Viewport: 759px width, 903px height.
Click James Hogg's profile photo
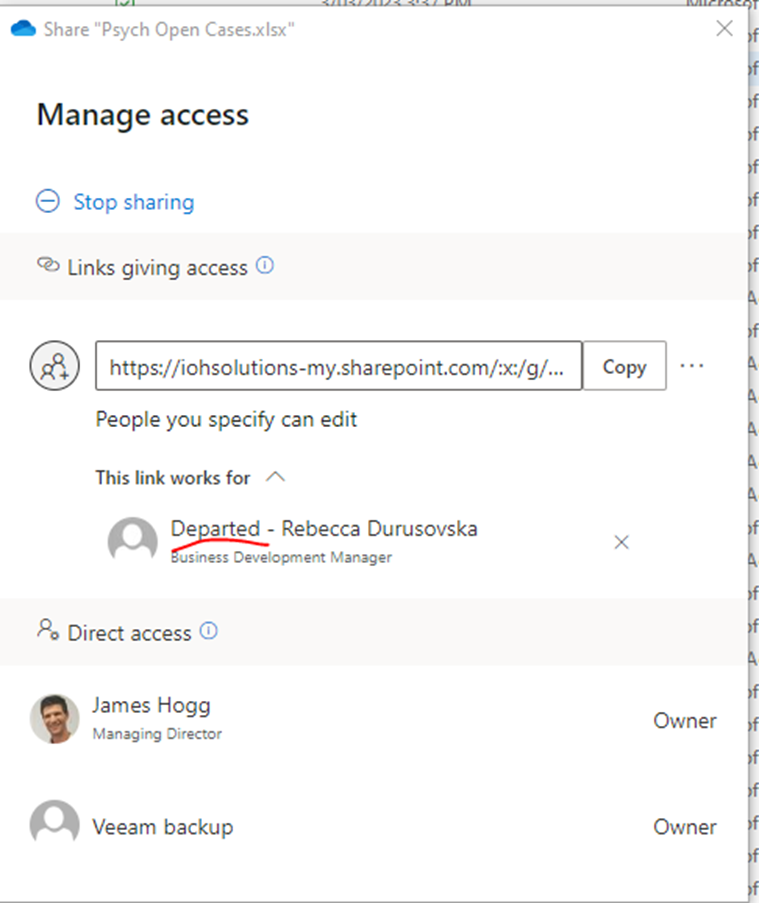coord(55,719)
